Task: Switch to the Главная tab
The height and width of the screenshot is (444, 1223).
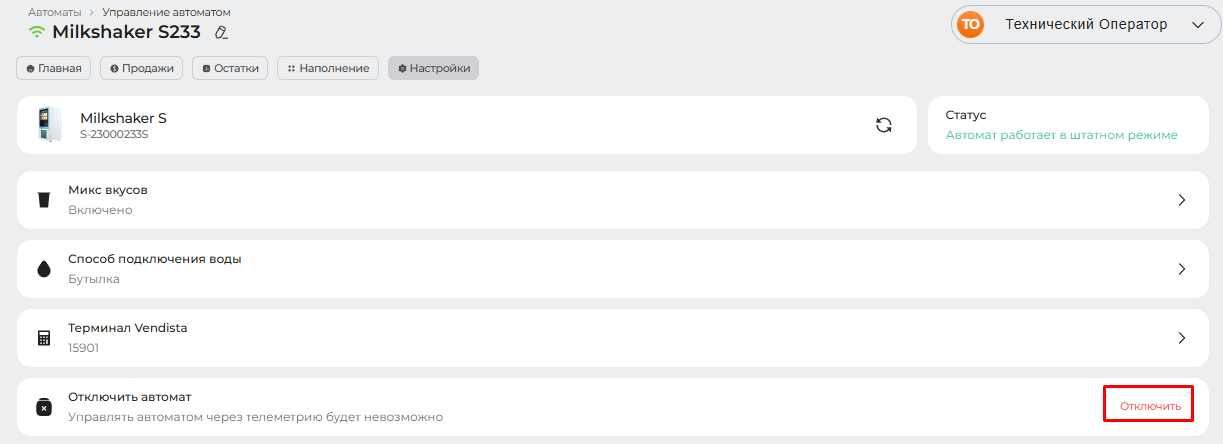Action: point(54,68)
